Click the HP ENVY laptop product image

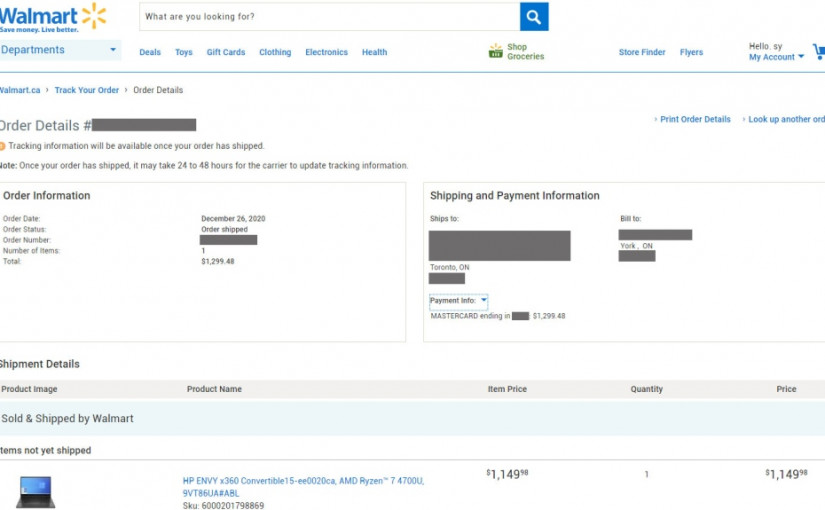click(36, 490)
